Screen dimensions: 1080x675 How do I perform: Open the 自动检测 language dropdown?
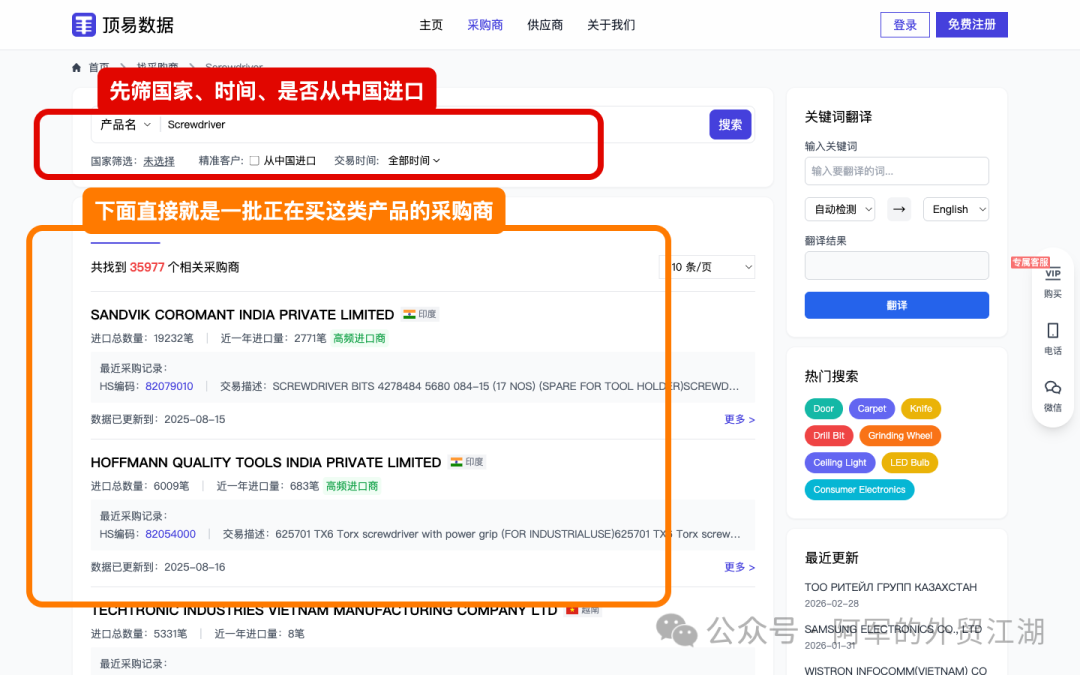coord(839,209)
